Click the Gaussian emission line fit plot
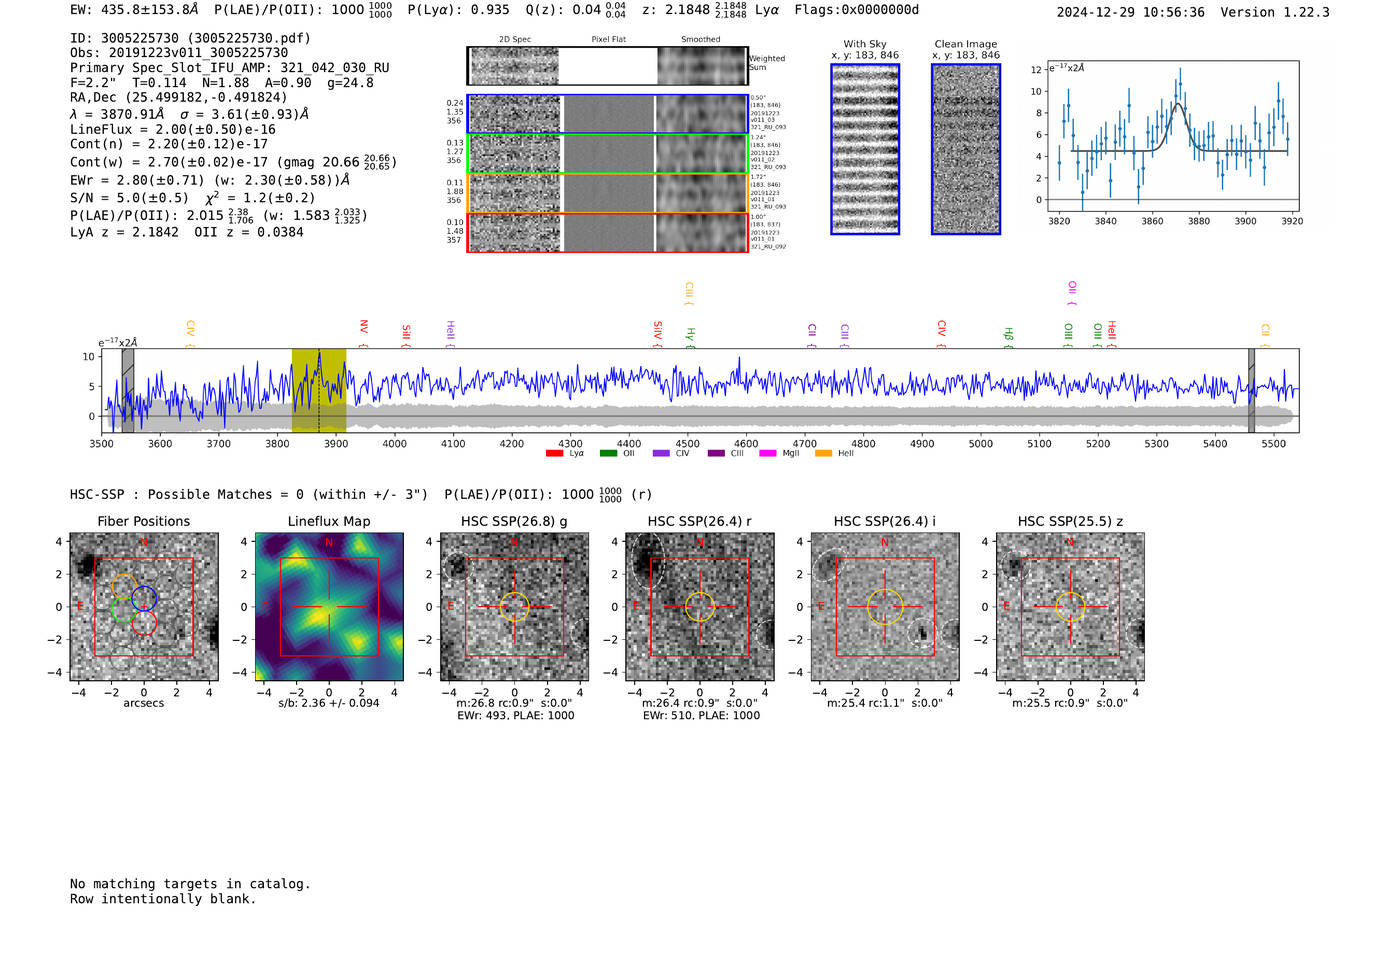 (x=1173, y=136)
